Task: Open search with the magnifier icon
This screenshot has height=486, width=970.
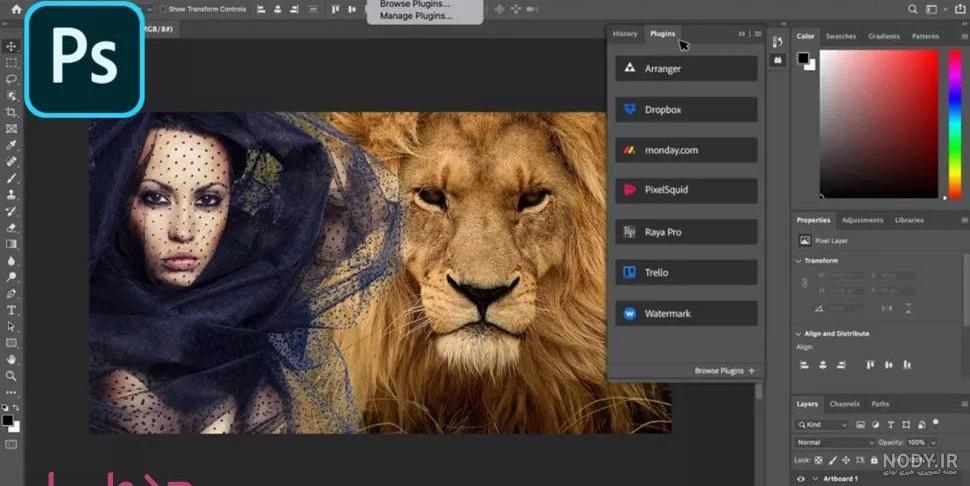Action: 912,9
